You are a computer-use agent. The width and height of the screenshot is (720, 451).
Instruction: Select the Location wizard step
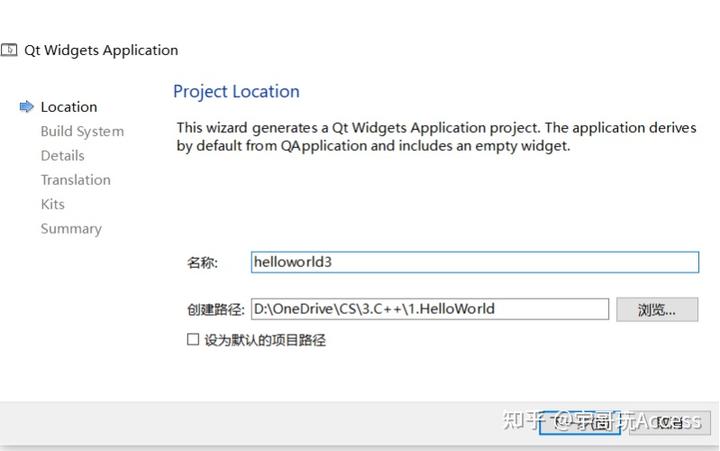click(69, 107)
